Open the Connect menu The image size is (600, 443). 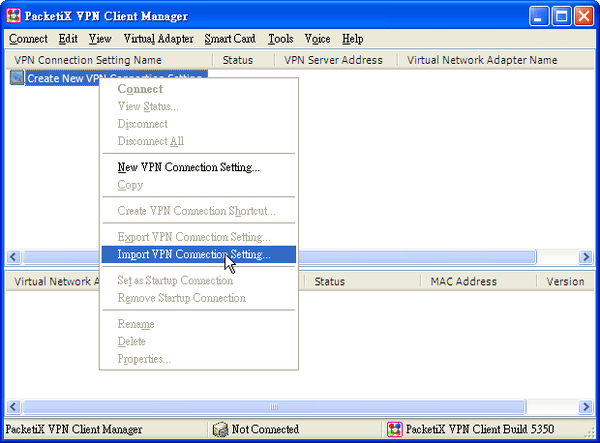[28, 39]
